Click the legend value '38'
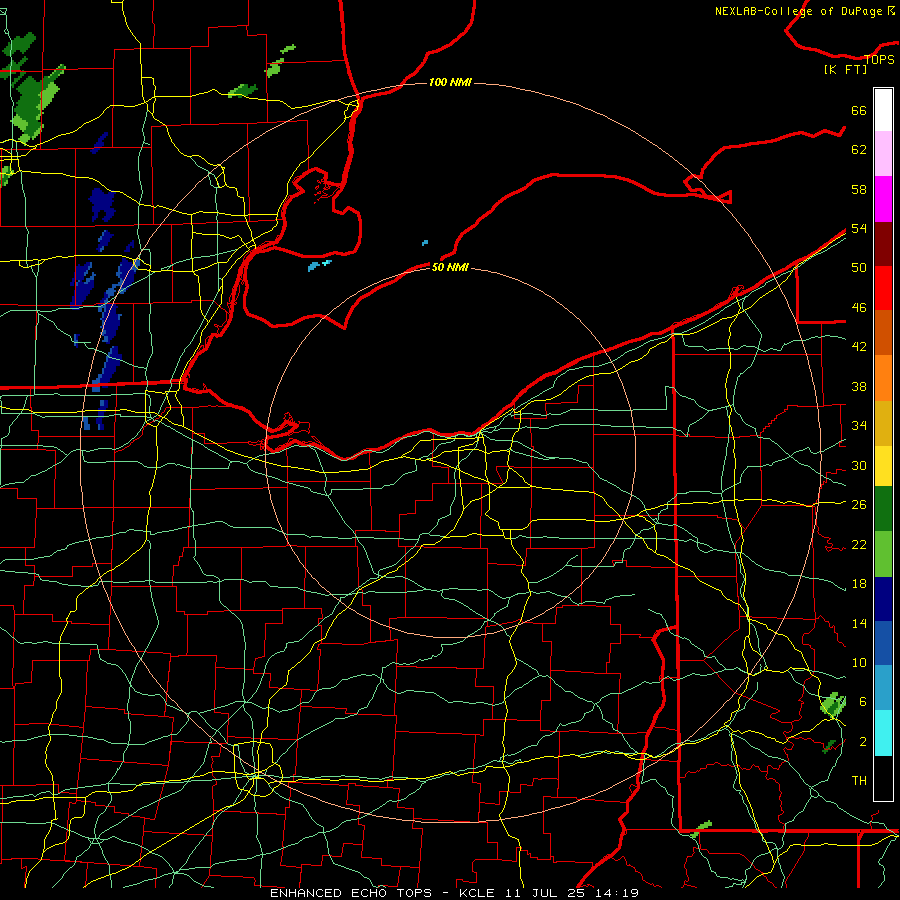 click(859, 386)
